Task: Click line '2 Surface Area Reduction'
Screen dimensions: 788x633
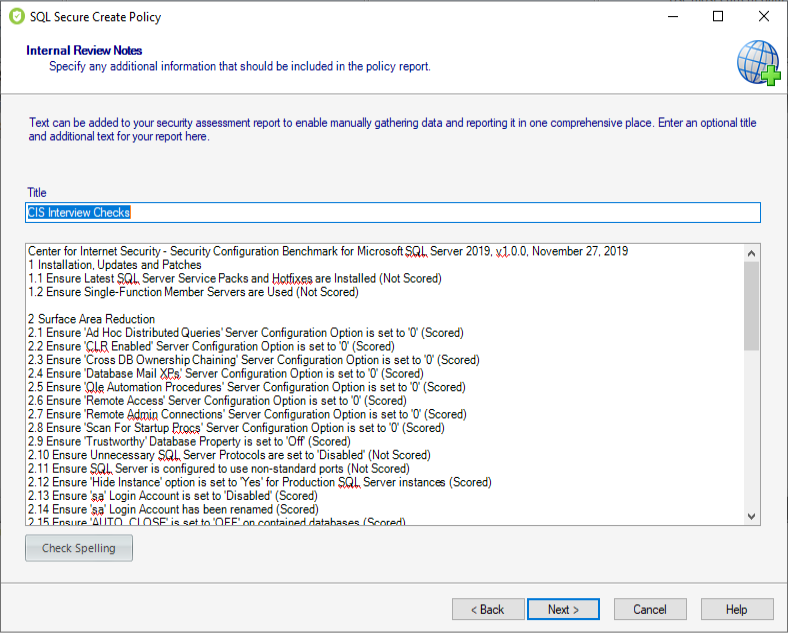Action: (x=91, y=319)
